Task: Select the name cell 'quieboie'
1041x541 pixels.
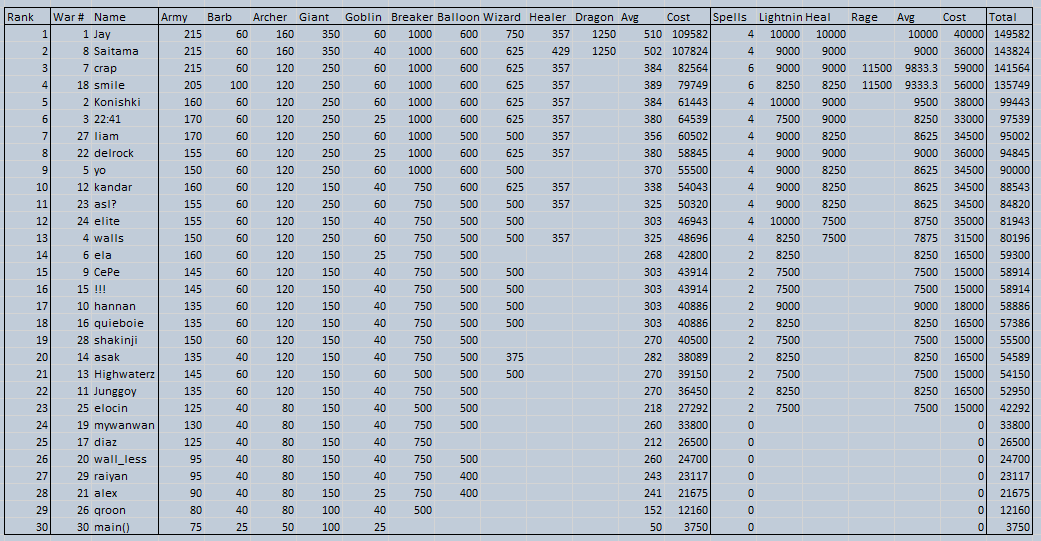Action: pos(118,323)
